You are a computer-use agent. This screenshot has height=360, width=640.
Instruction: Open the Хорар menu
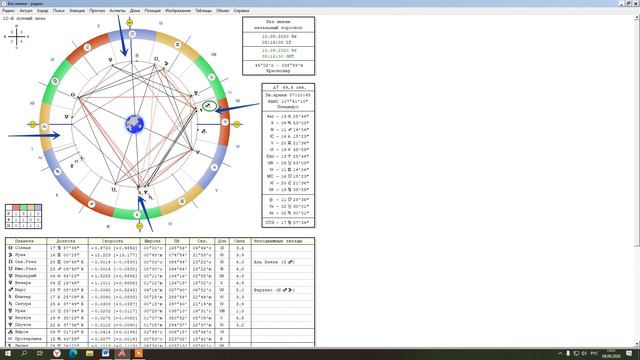pos(42,11)
